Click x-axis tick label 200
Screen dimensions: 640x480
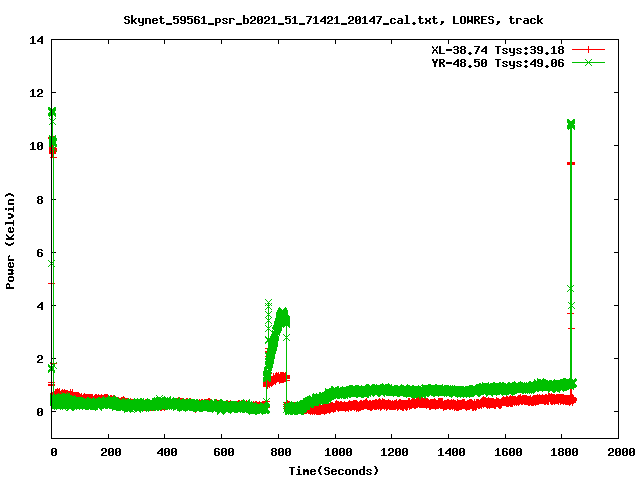tap(111, 452)
